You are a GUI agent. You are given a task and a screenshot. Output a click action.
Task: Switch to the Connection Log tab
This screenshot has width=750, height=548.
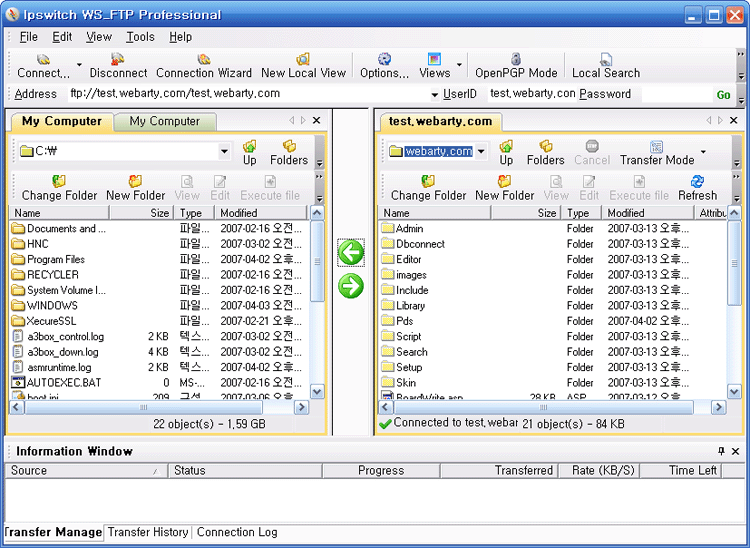point(237,532)
